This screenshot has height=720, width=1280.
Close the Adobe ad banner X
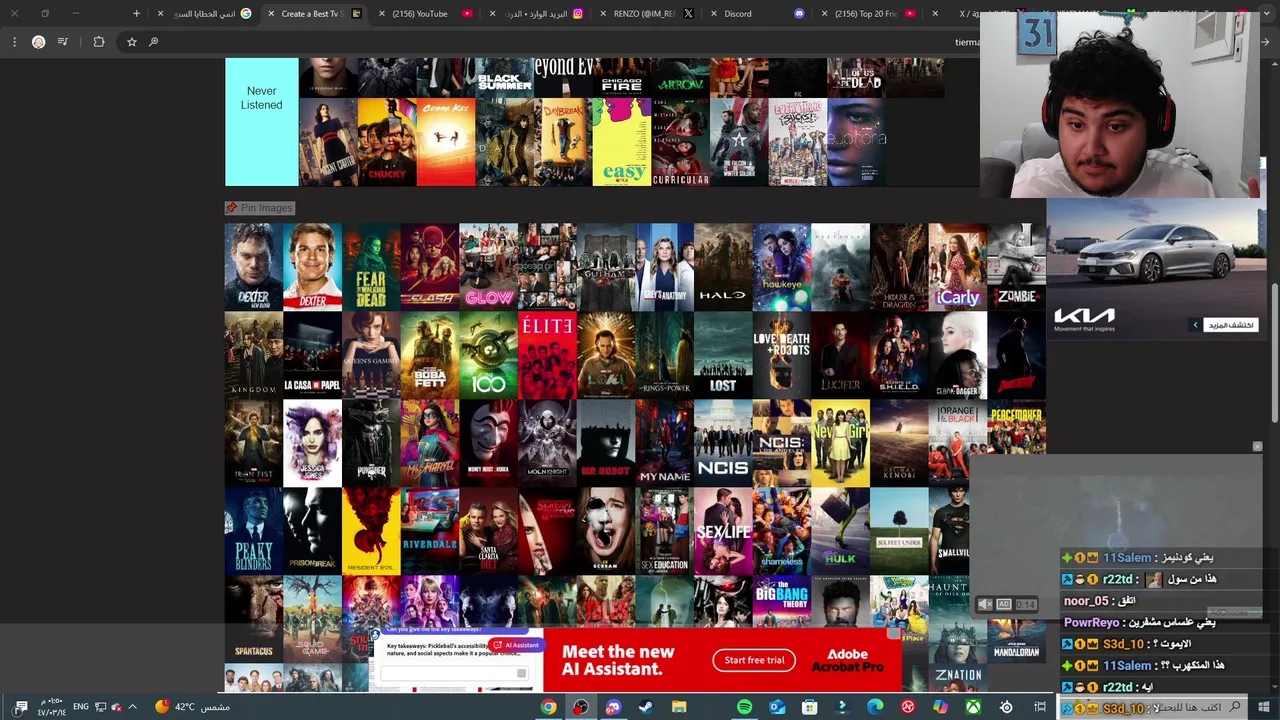pyautogui.click(x=894, y=632)
